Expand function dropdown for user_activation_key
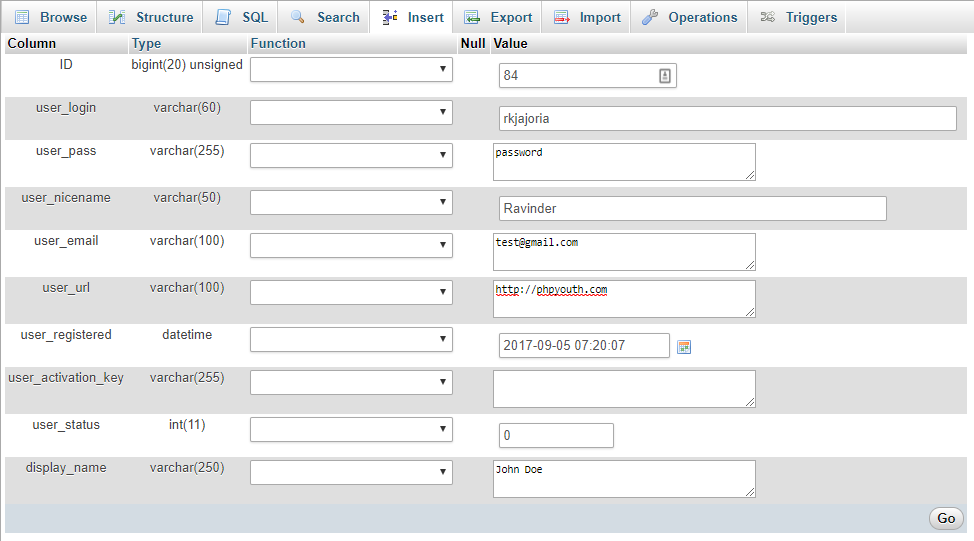This screenshot has width=974, height=541. [351, 382]
